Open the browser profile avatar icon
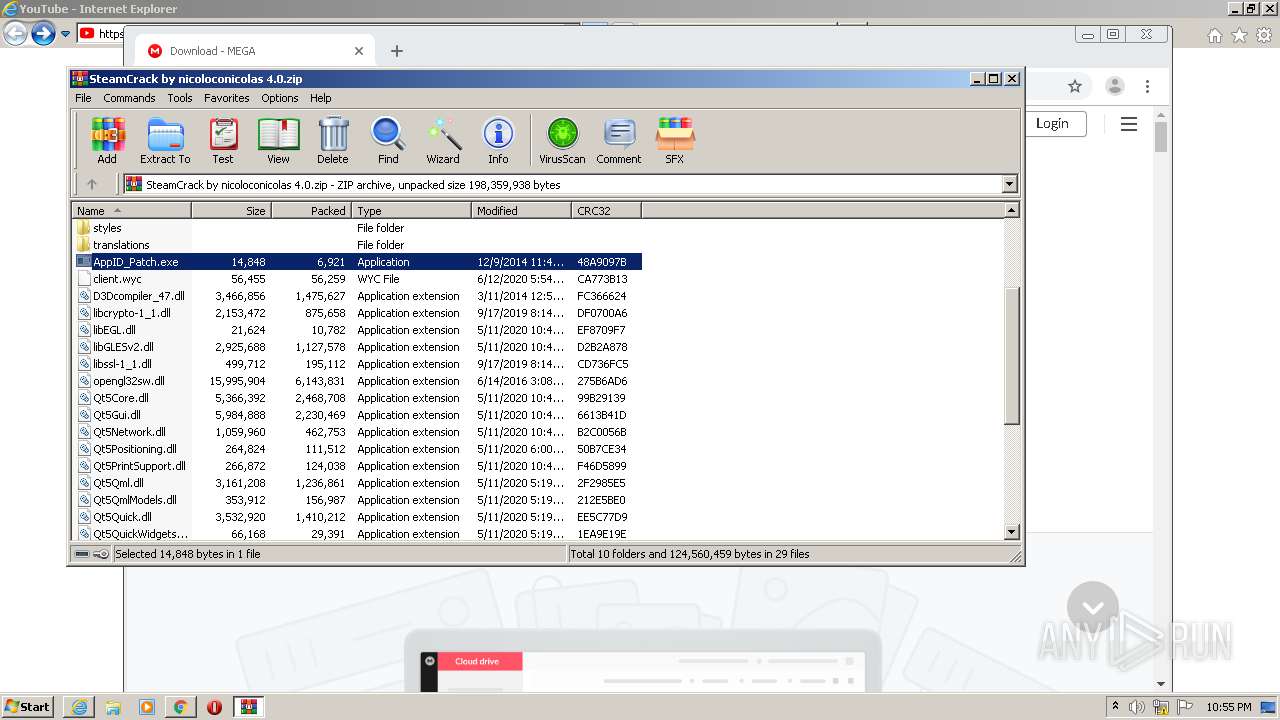Viewport: 1280px width, 720px height. coord(1115,87)
